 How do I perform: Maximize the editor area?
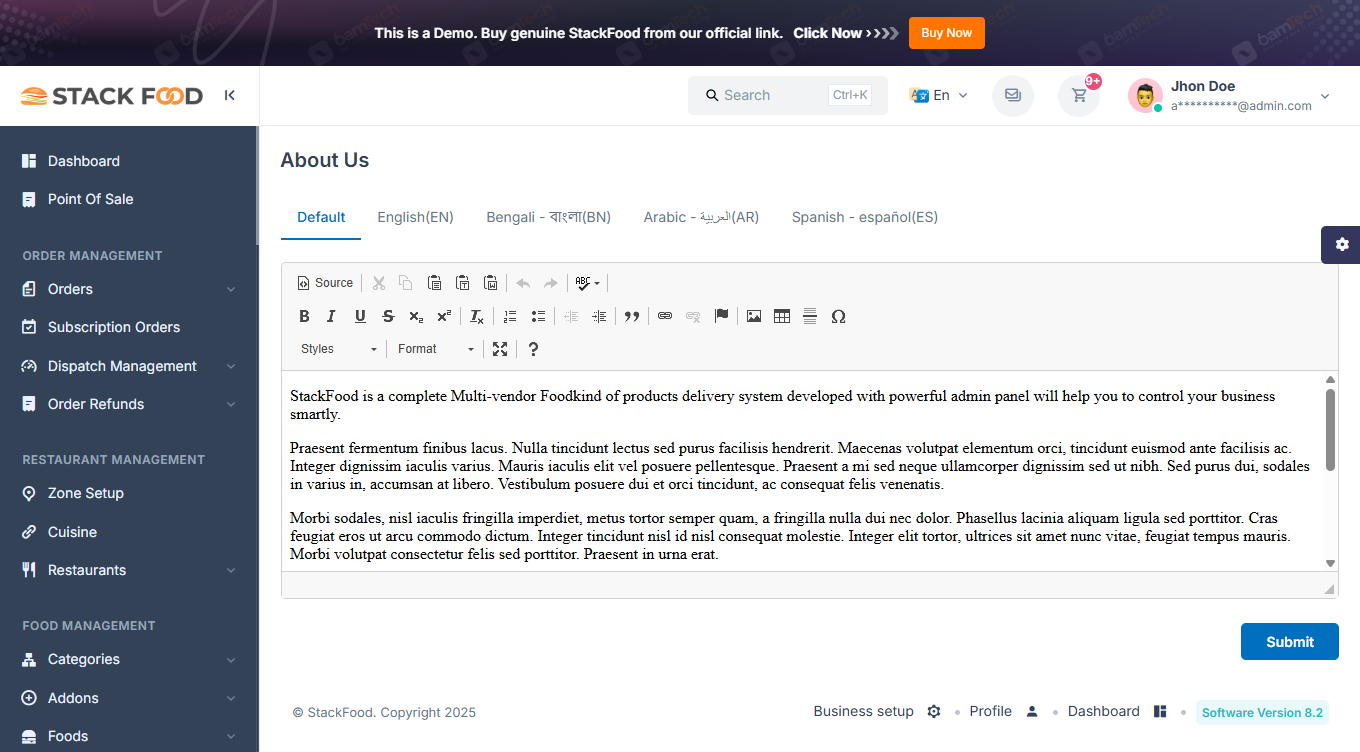coord(500,349)
